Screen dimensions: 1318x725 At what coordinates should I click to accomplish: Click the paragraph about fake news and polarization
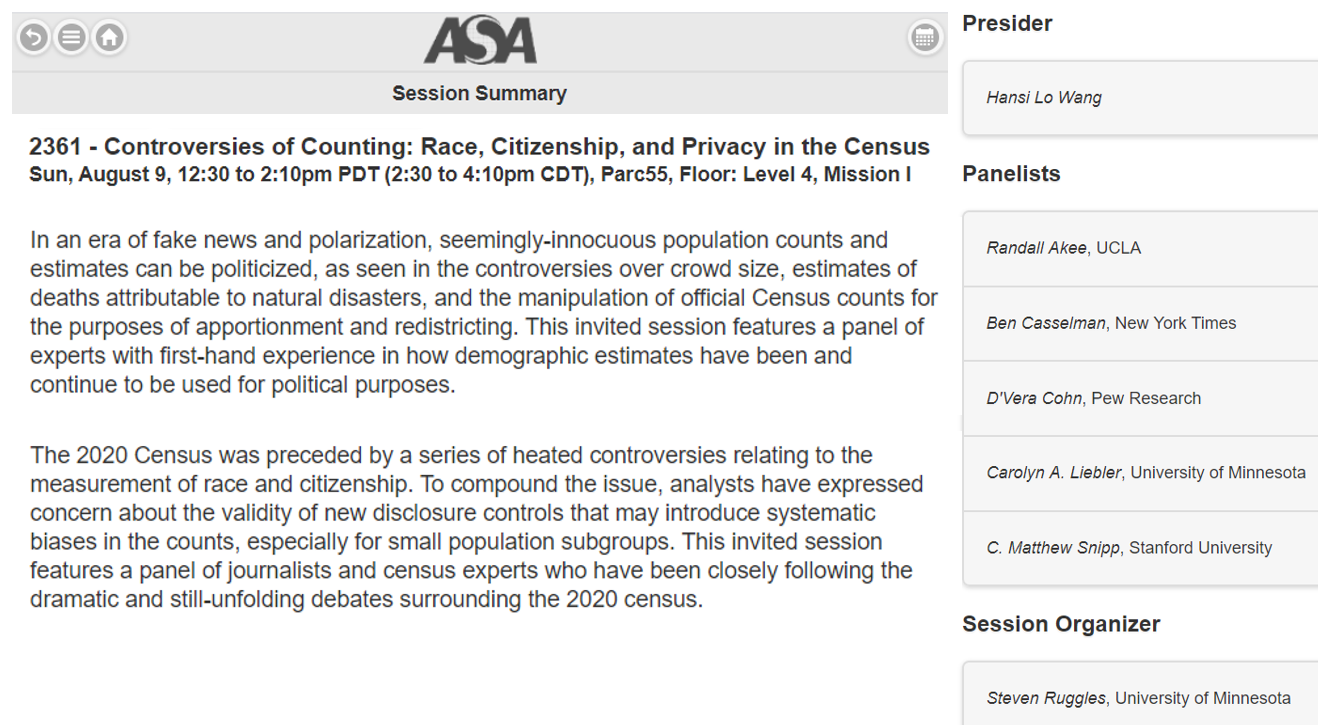click(x=484, y=312)
